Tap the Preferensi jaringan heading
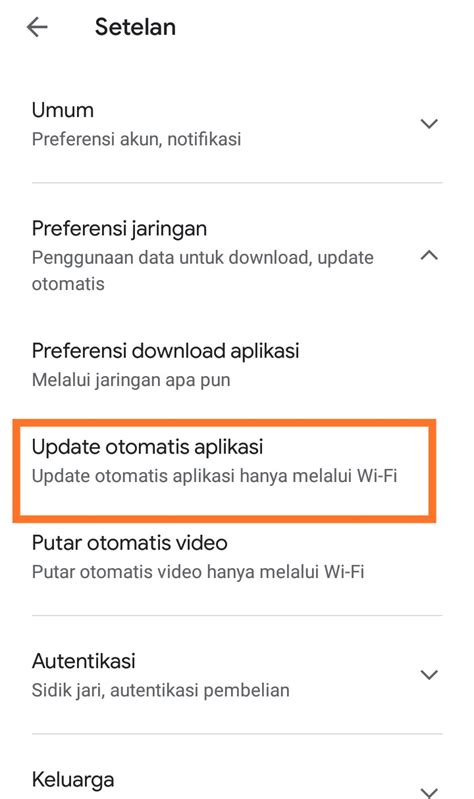This screenshot has width=474, height=799. (x=119, y=228)
